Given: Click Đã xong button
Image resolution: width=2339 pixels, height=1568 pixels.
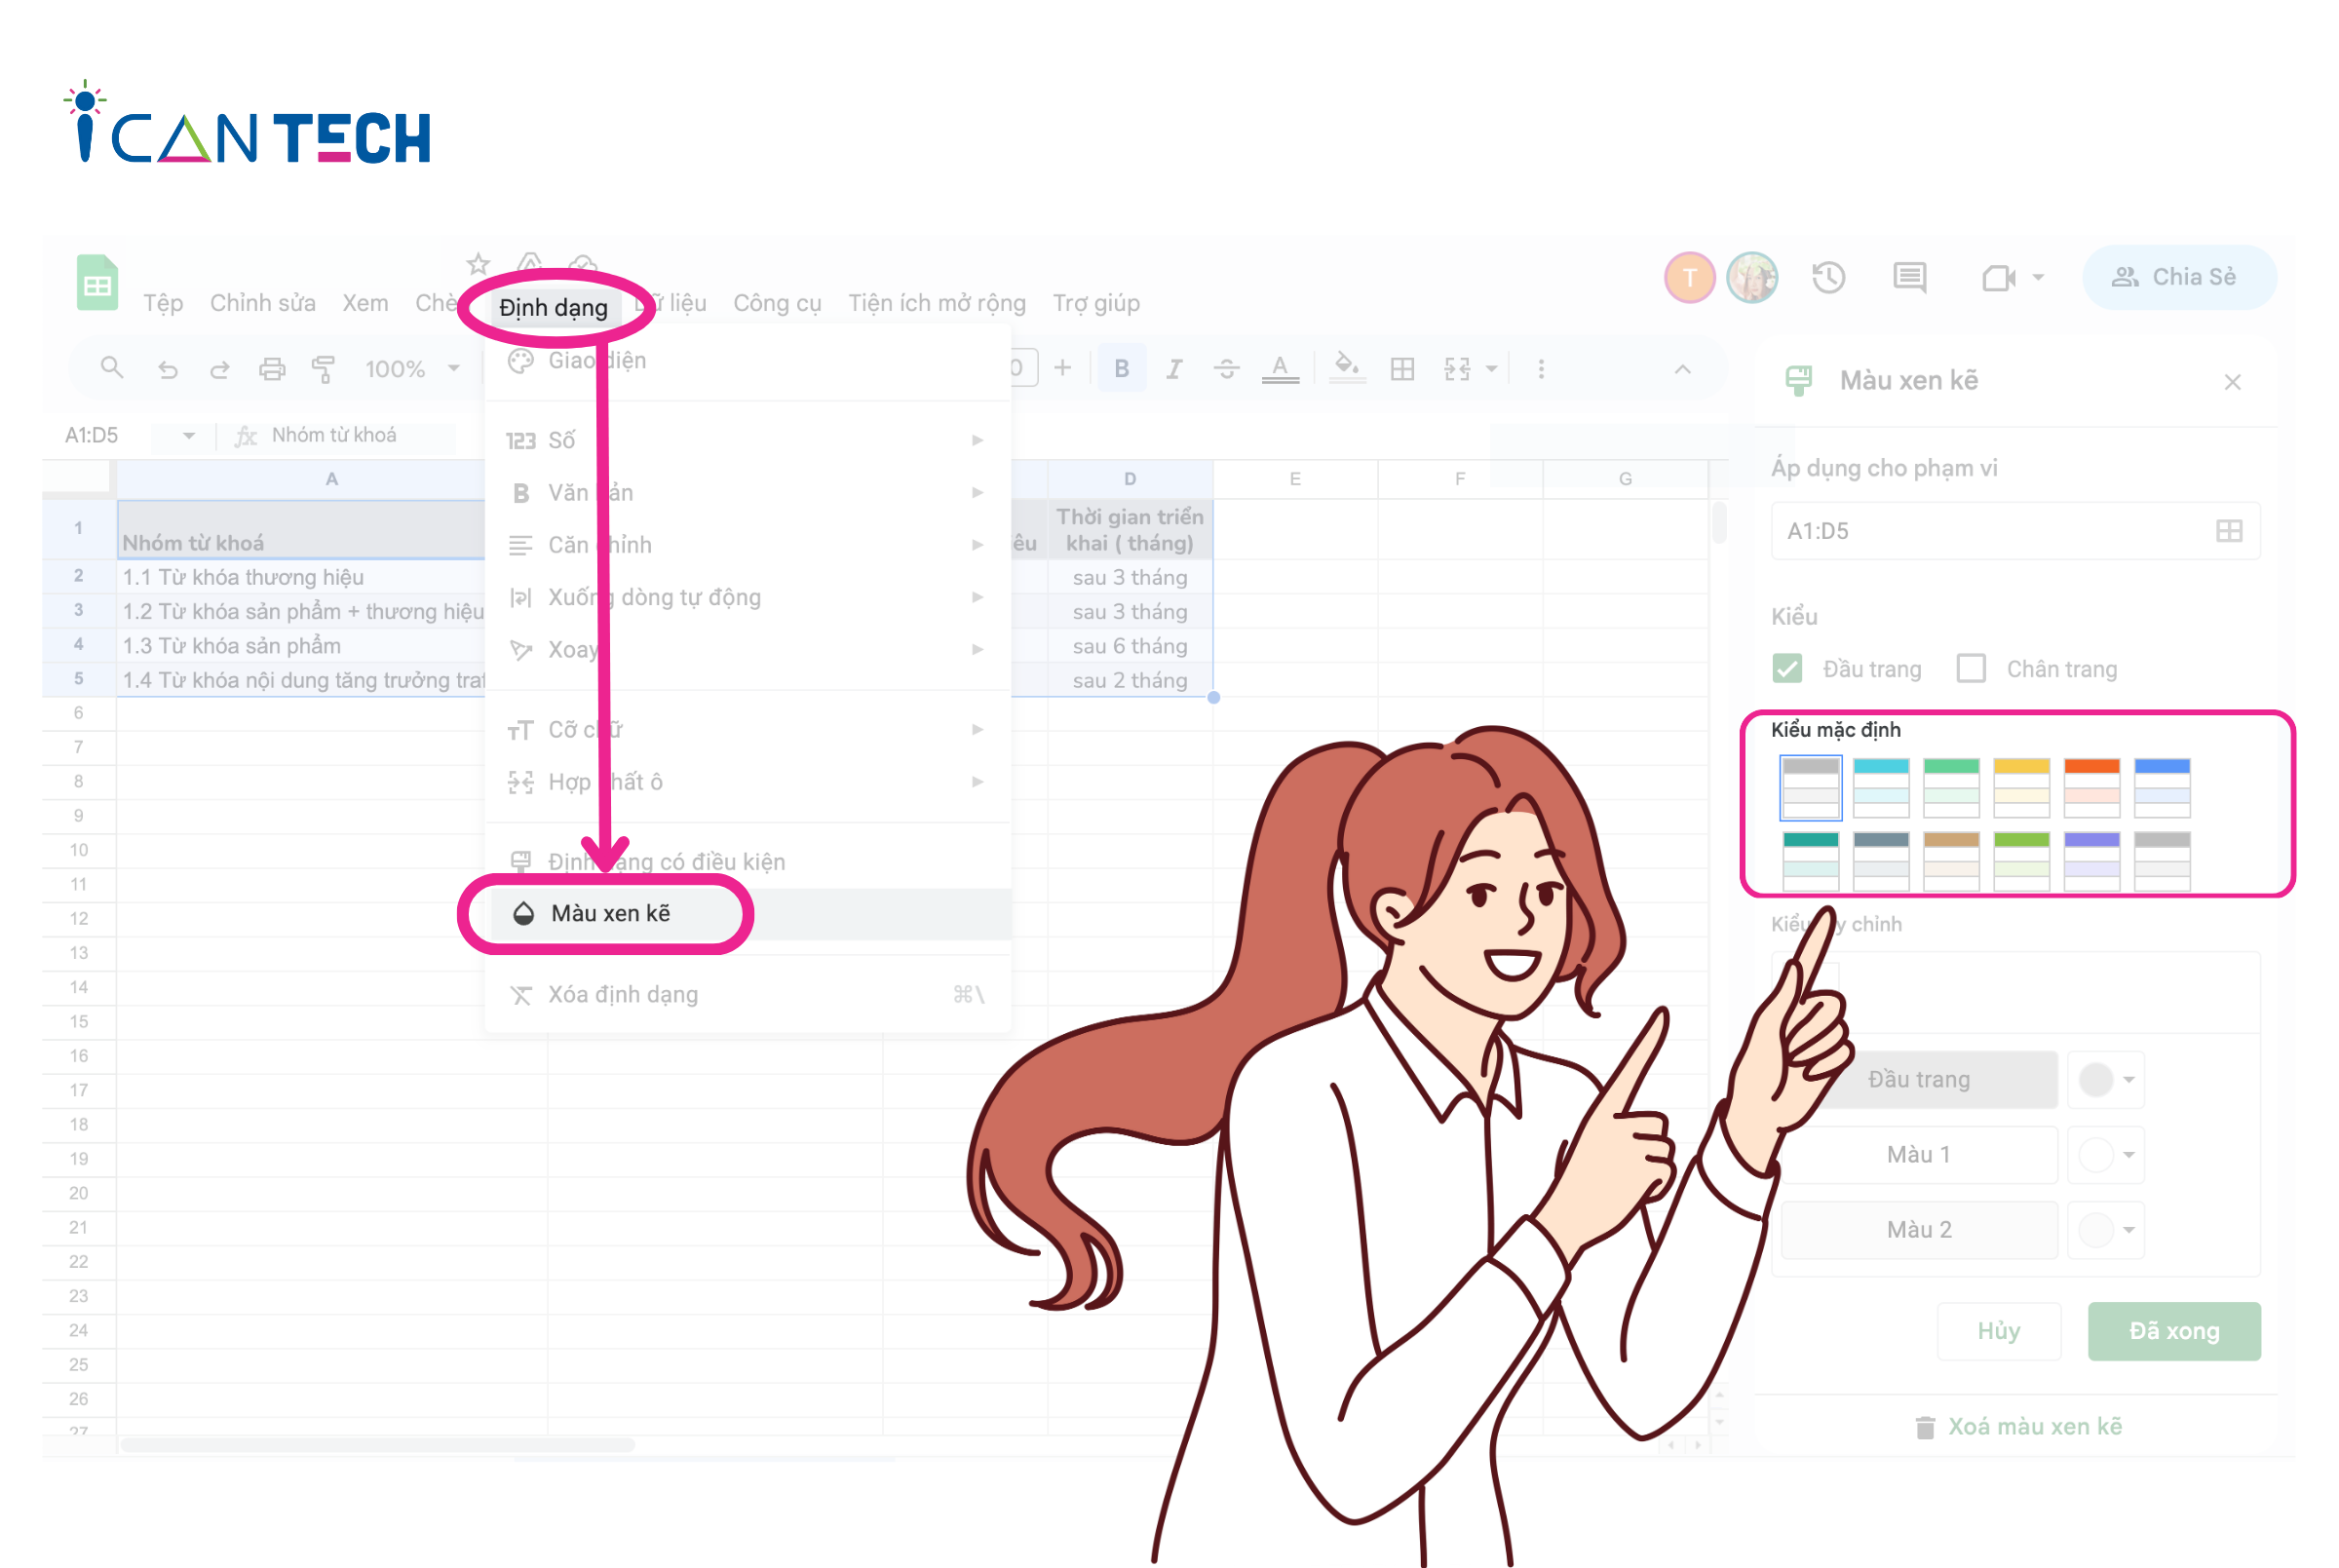Looking at the screenshot, I should (x=2173, y=1331).
